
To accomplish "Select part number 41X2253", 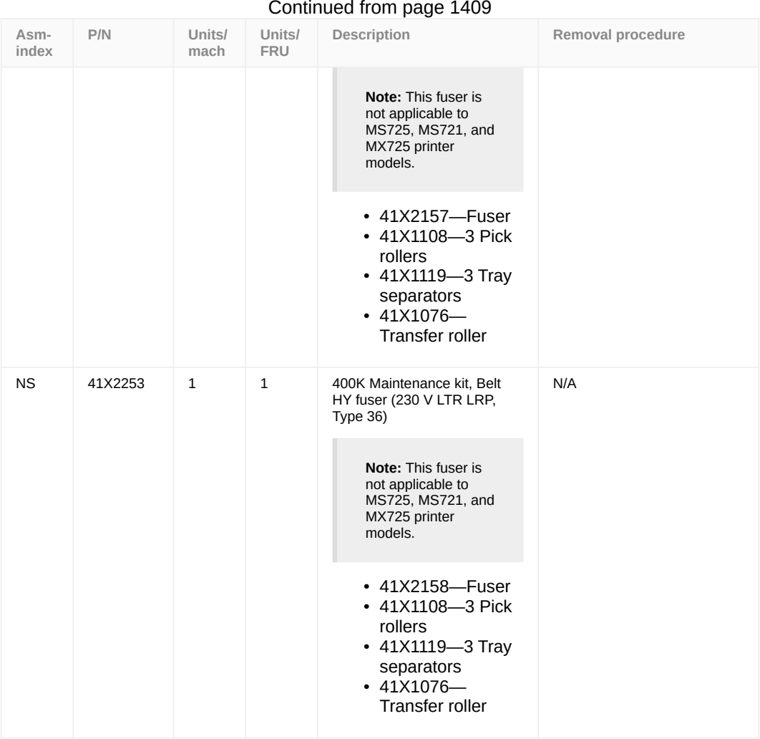I will (x=116, y=383).
